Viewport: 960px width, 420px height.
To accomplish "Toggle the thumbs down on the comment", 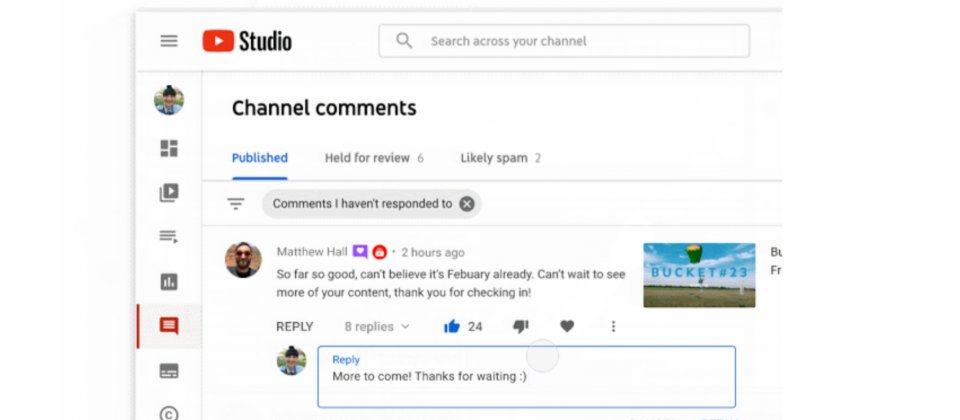I will tap(520, 327).
